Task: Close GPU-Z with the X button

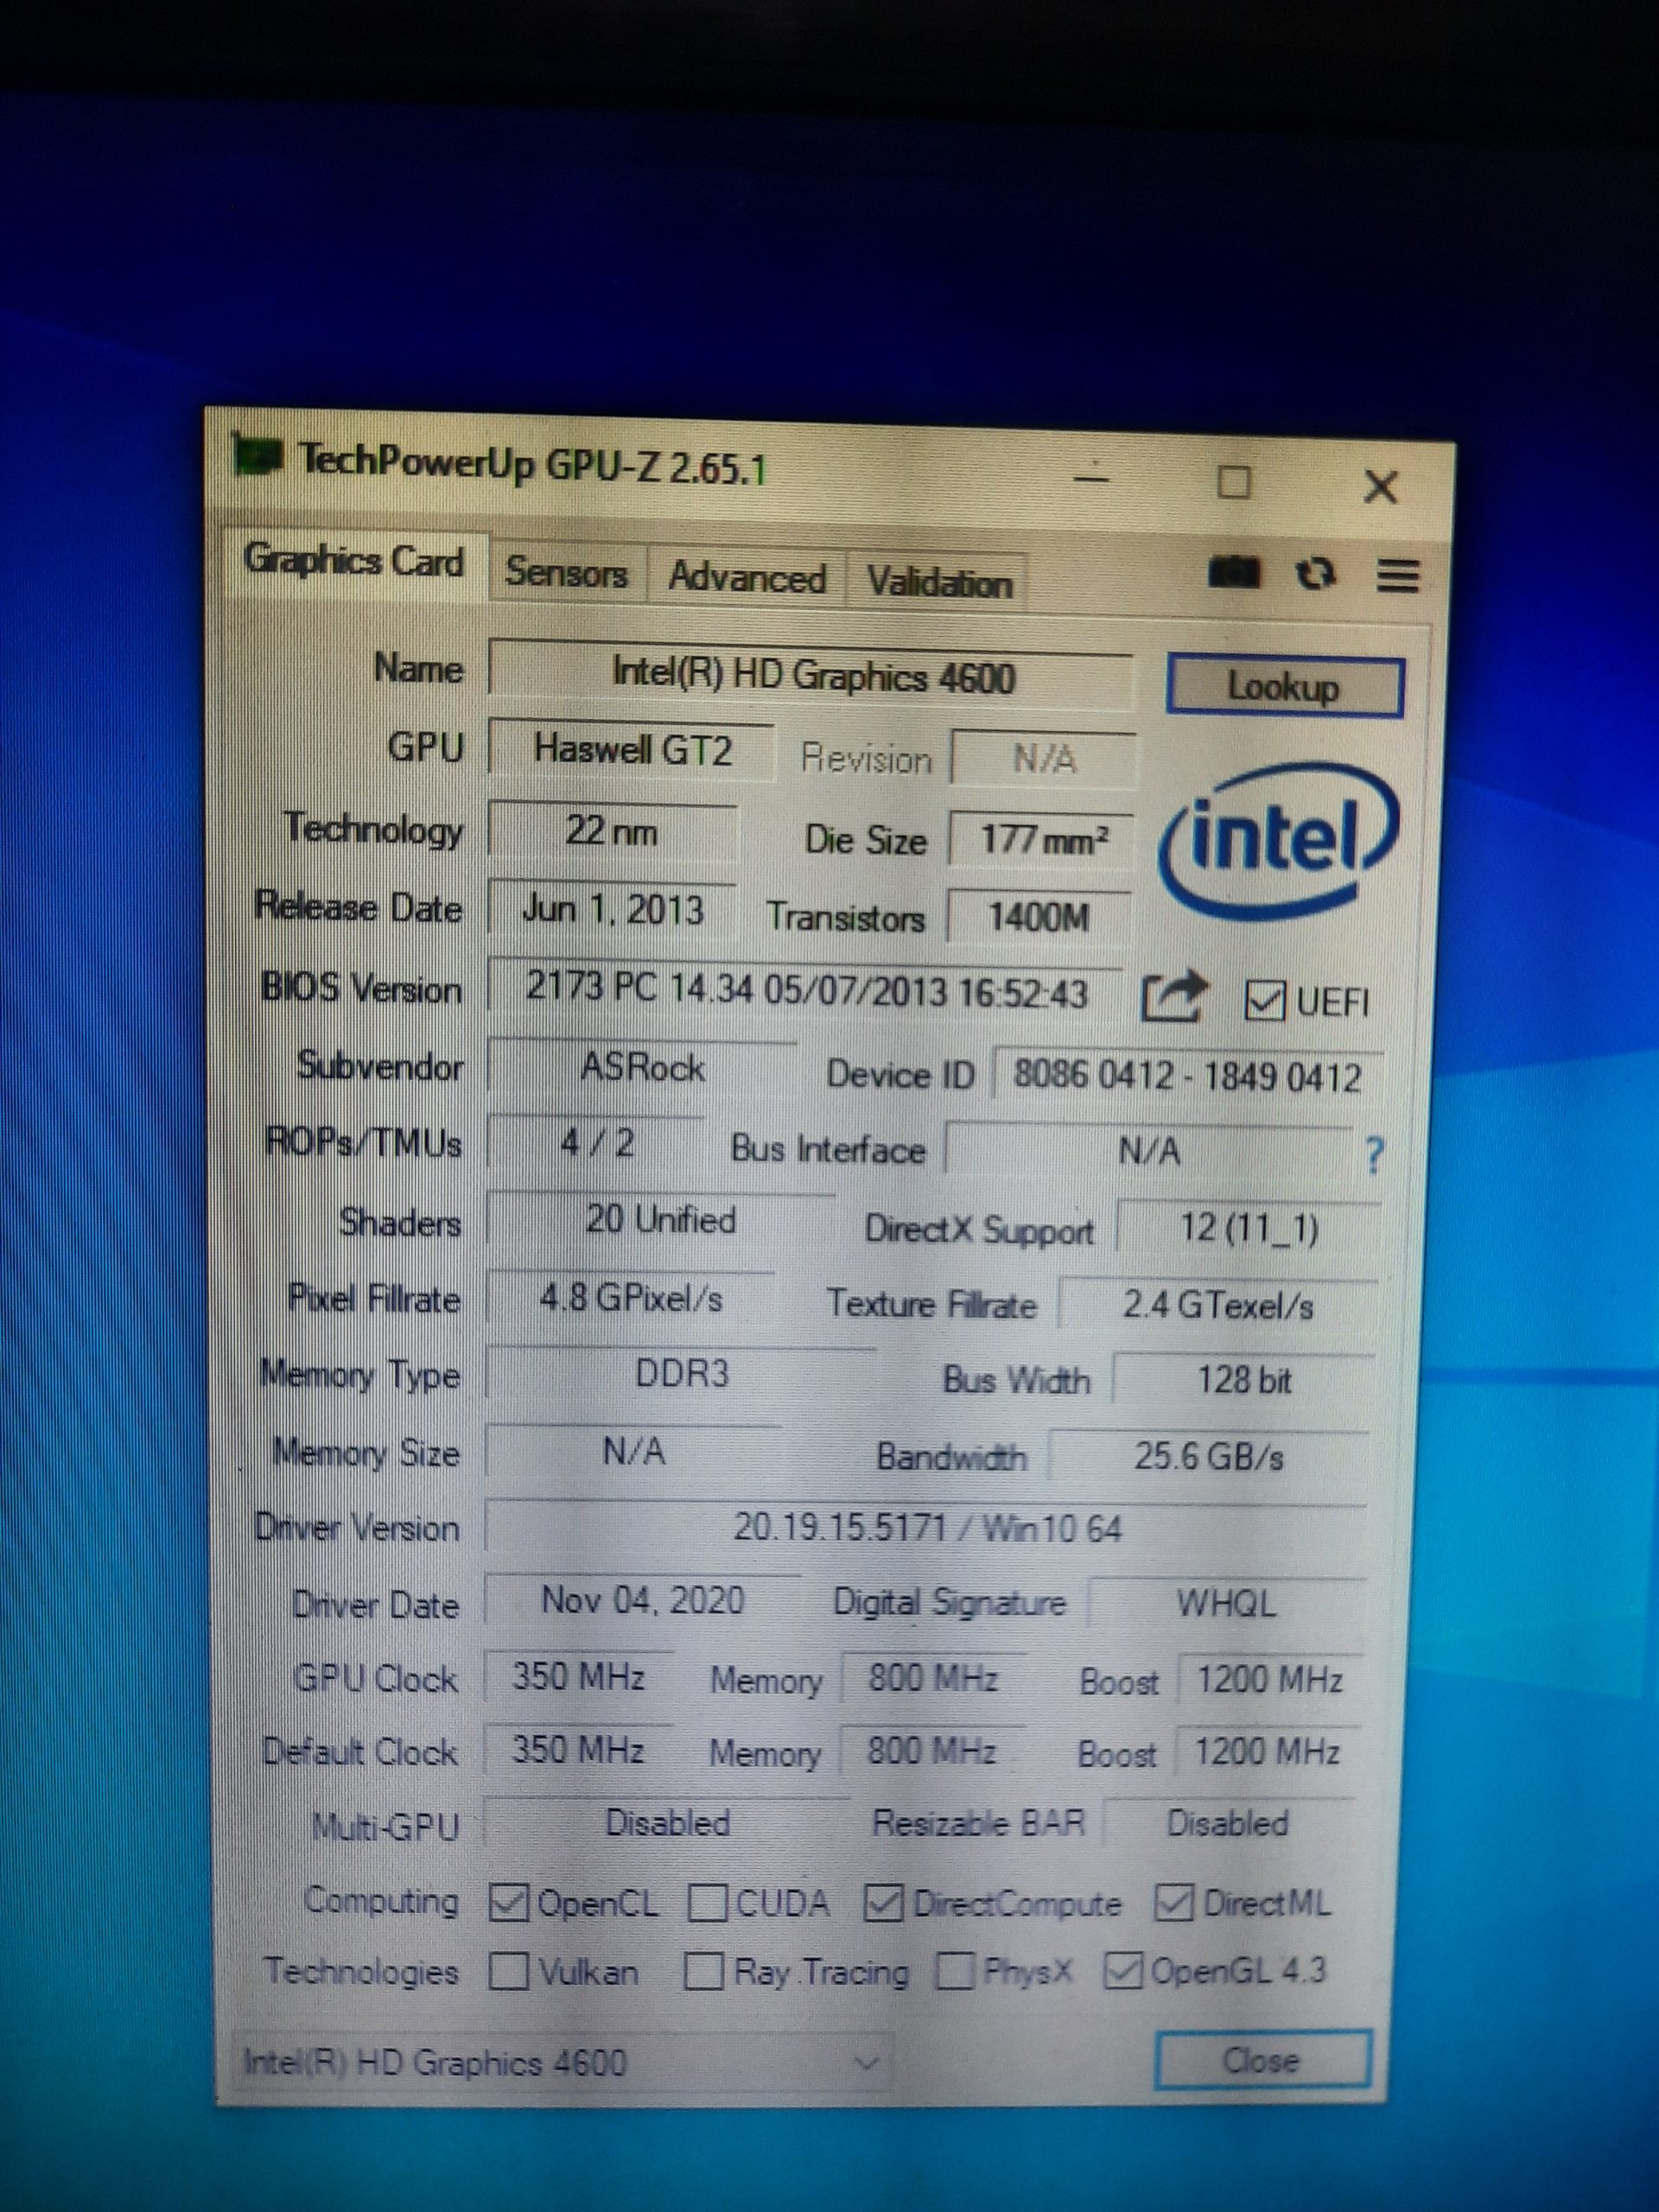Action: coord(1381,487)
